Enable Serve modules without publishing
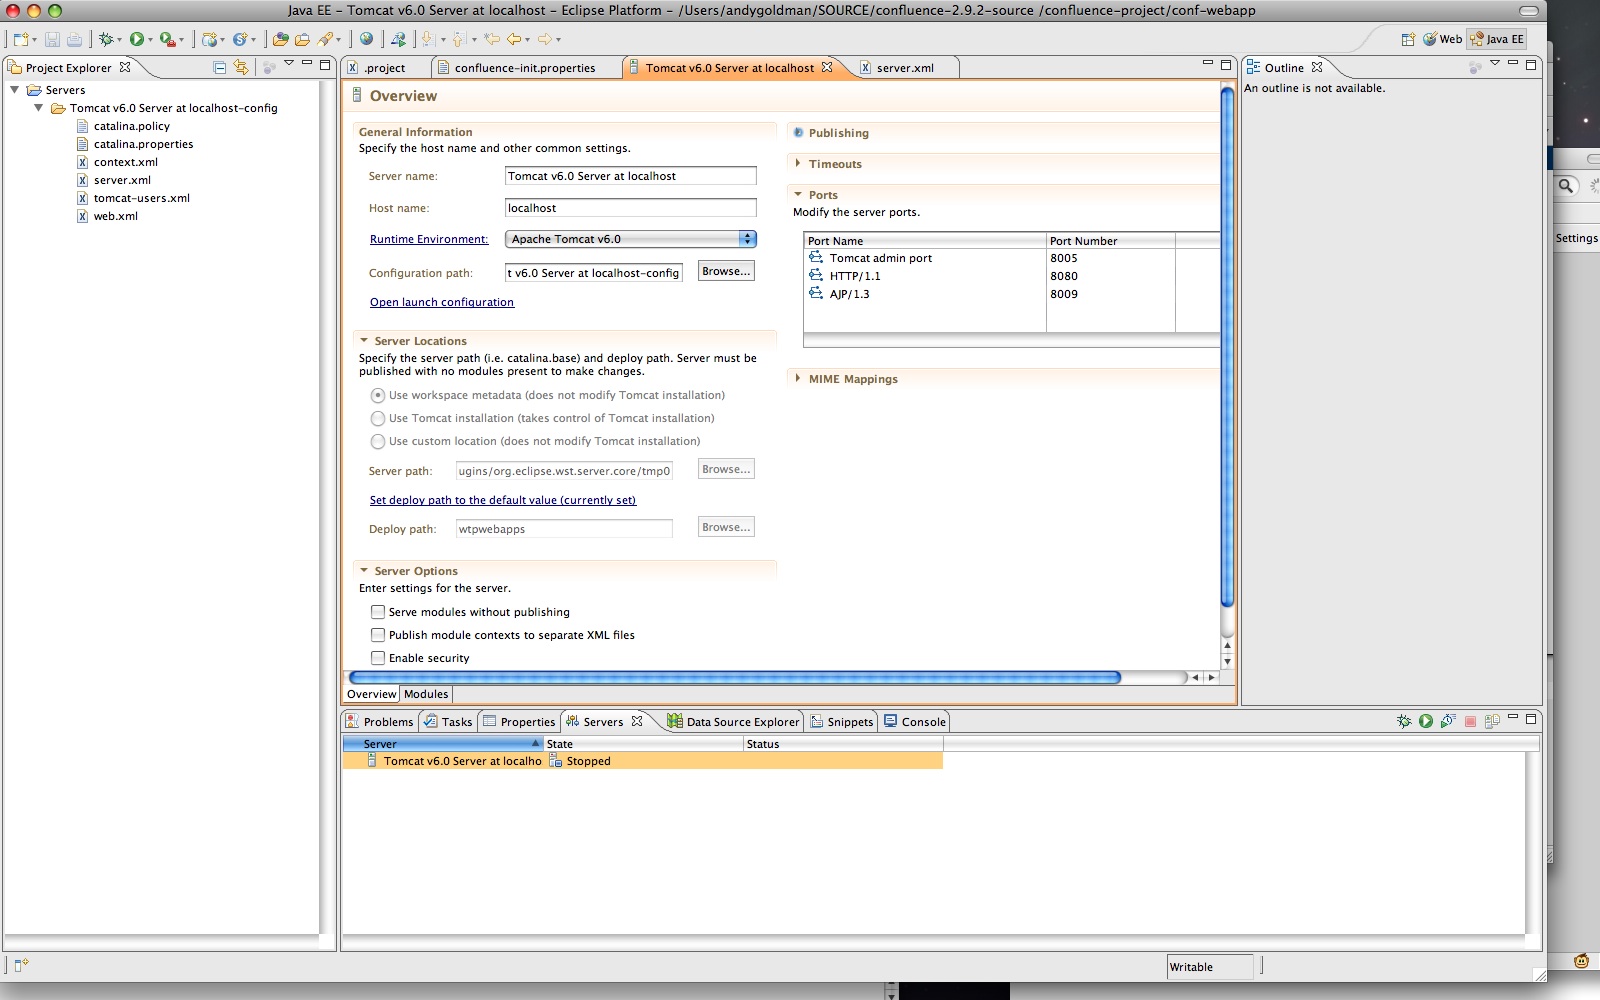The width and height of the screenshot is (1600, 1000). pos(378,612)
